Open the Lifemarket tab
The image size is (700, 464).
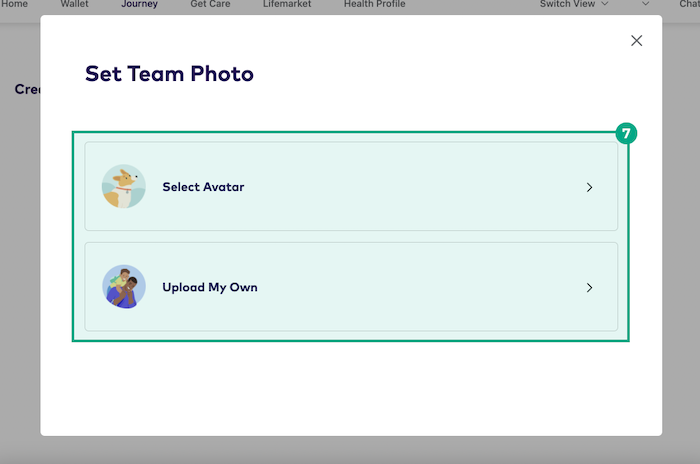[x=287, y=4]
